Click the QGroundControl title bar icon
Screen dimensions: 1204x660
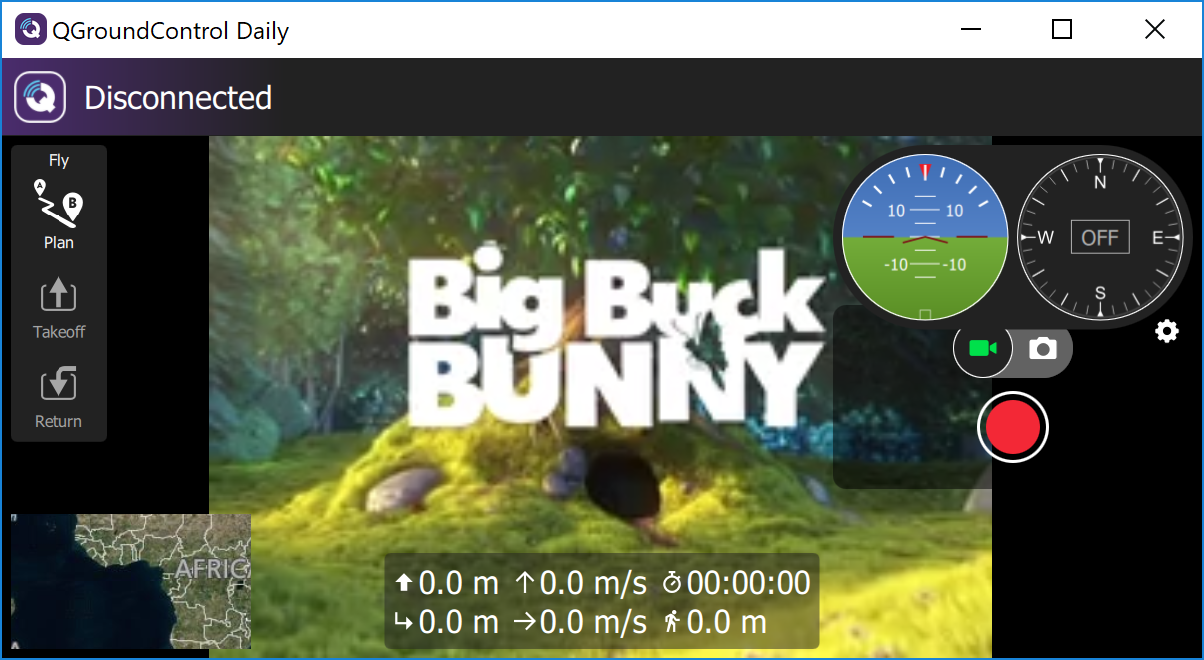[x=31, y=30]
